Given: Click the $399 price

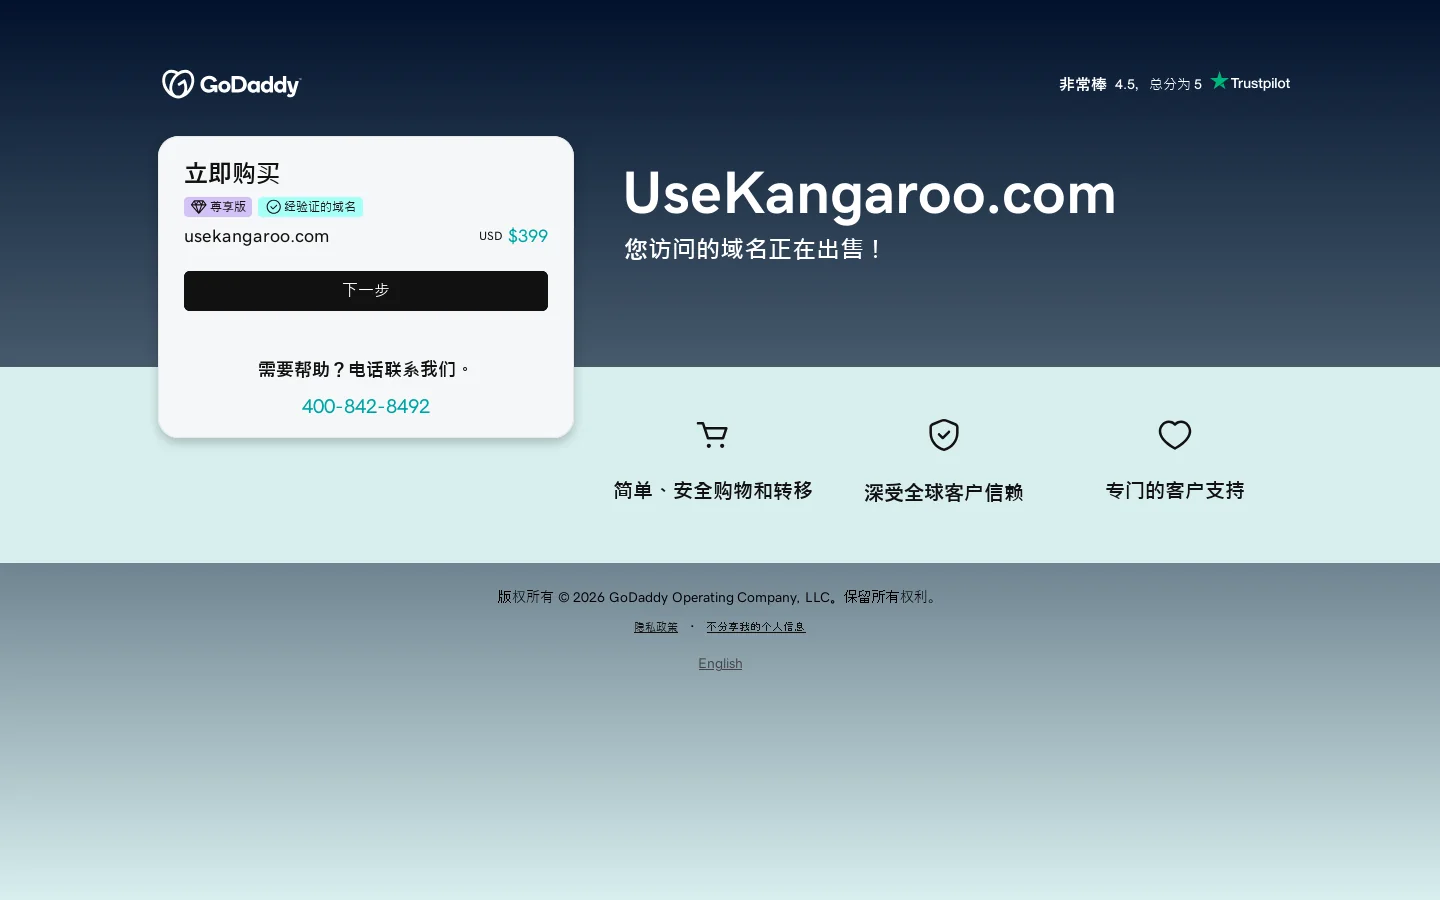Looking at the screenshot, I should point(528,236).
